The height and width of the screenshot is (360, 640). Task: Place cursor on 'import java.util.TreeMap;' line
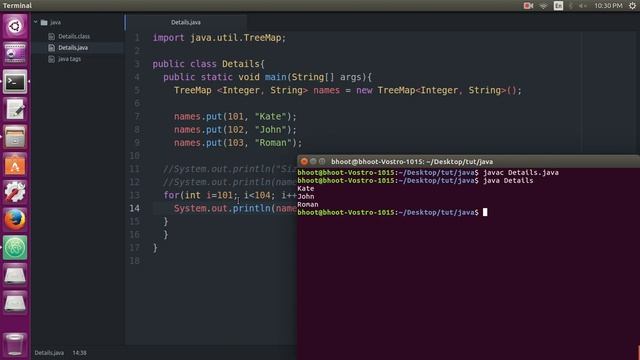coord(219,38)
